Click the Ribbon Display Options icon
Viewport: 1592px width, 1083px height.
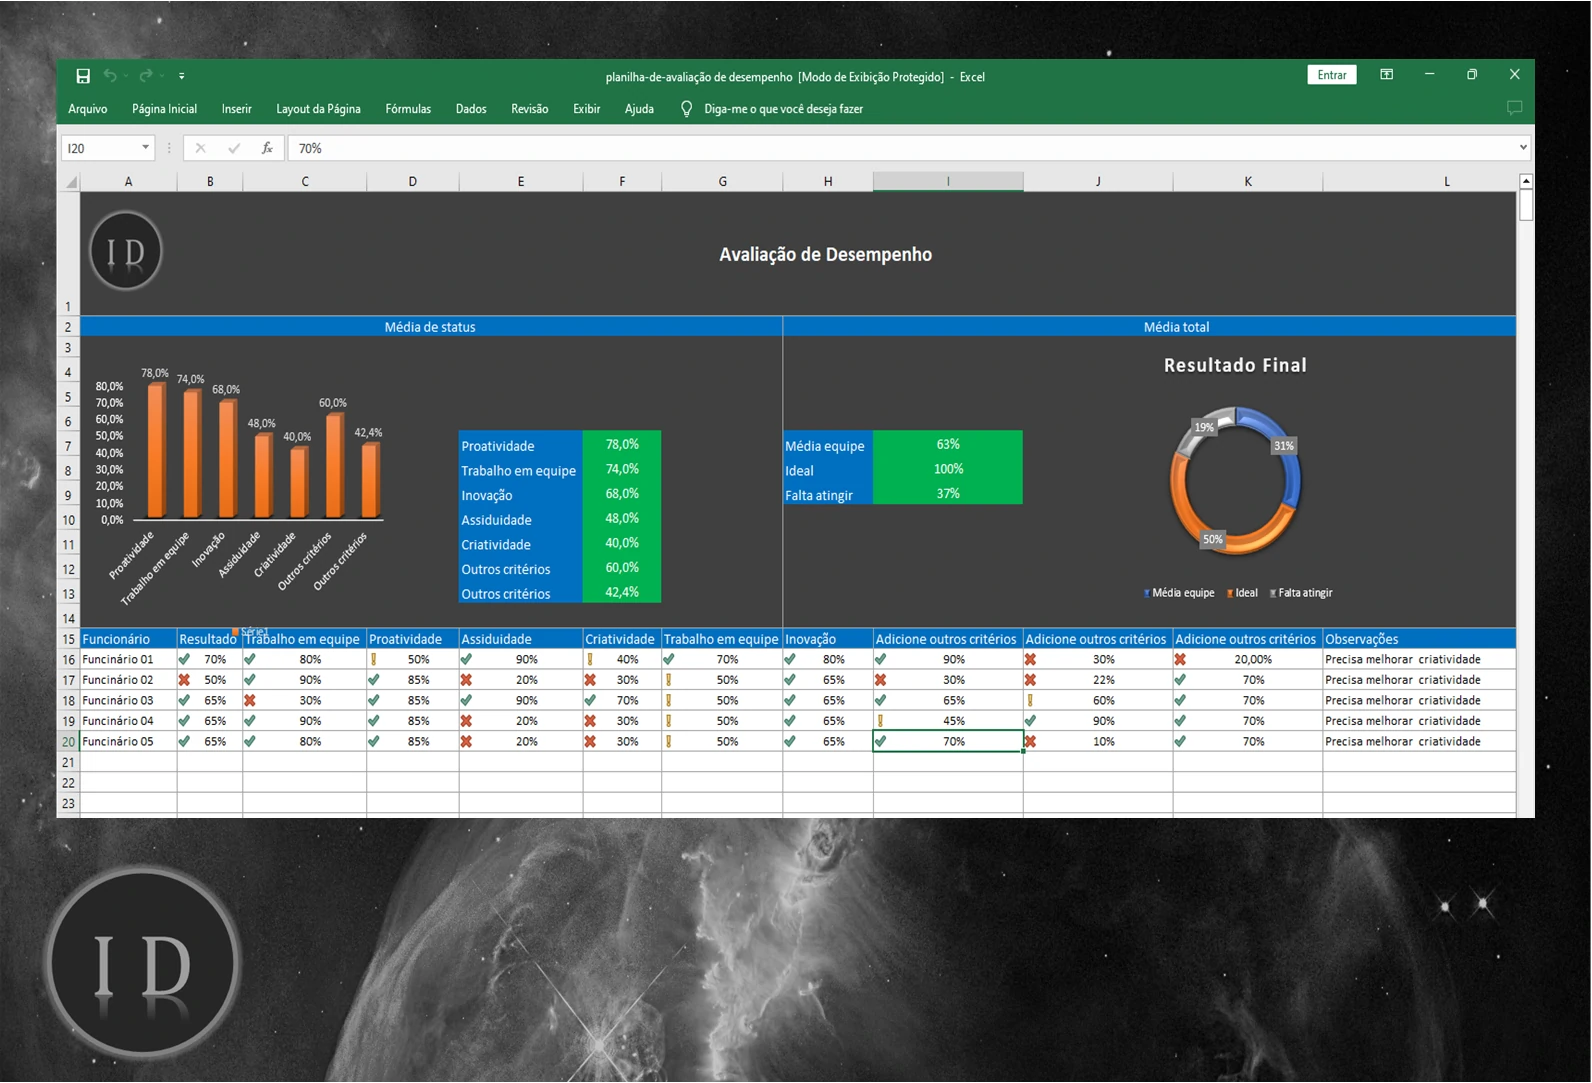coord(1386,75)
